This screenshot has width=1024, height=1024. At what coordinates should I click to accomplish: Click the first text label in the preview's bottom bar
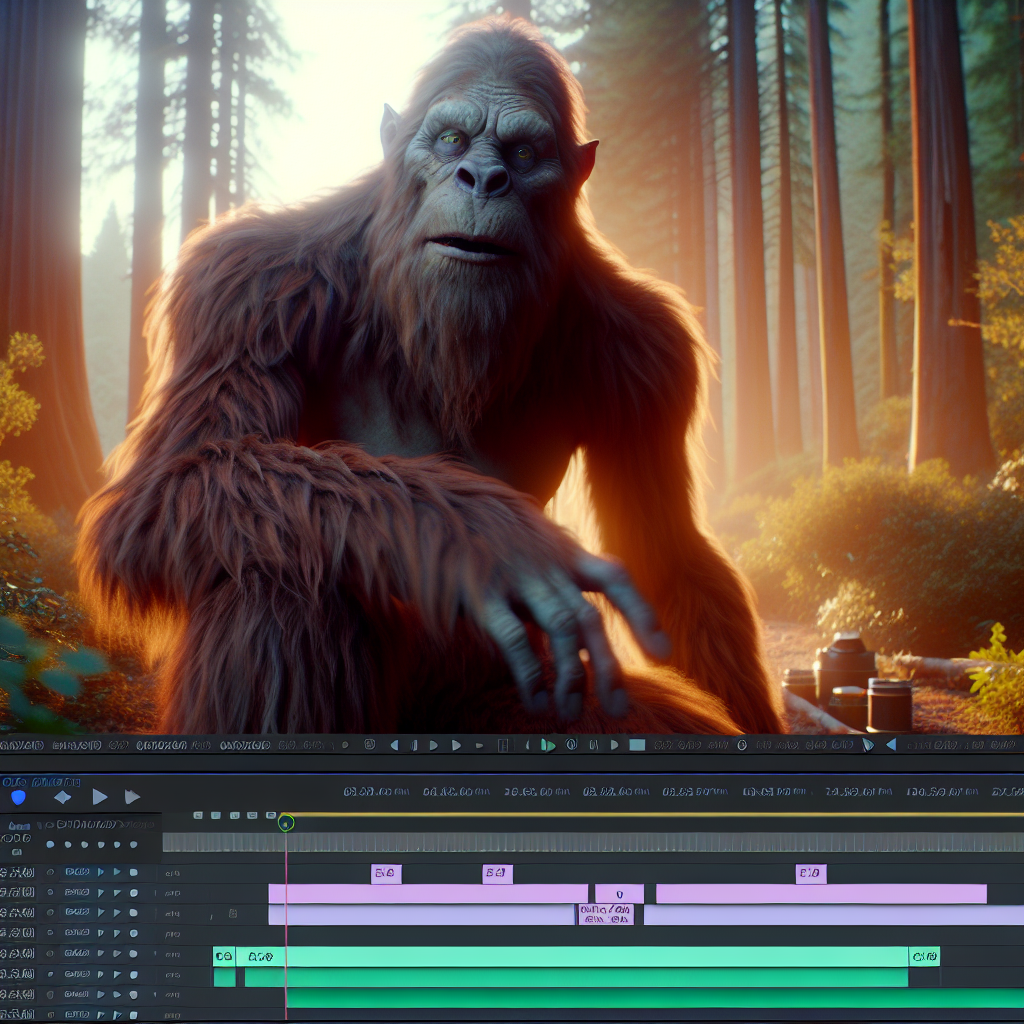(20, 745)
